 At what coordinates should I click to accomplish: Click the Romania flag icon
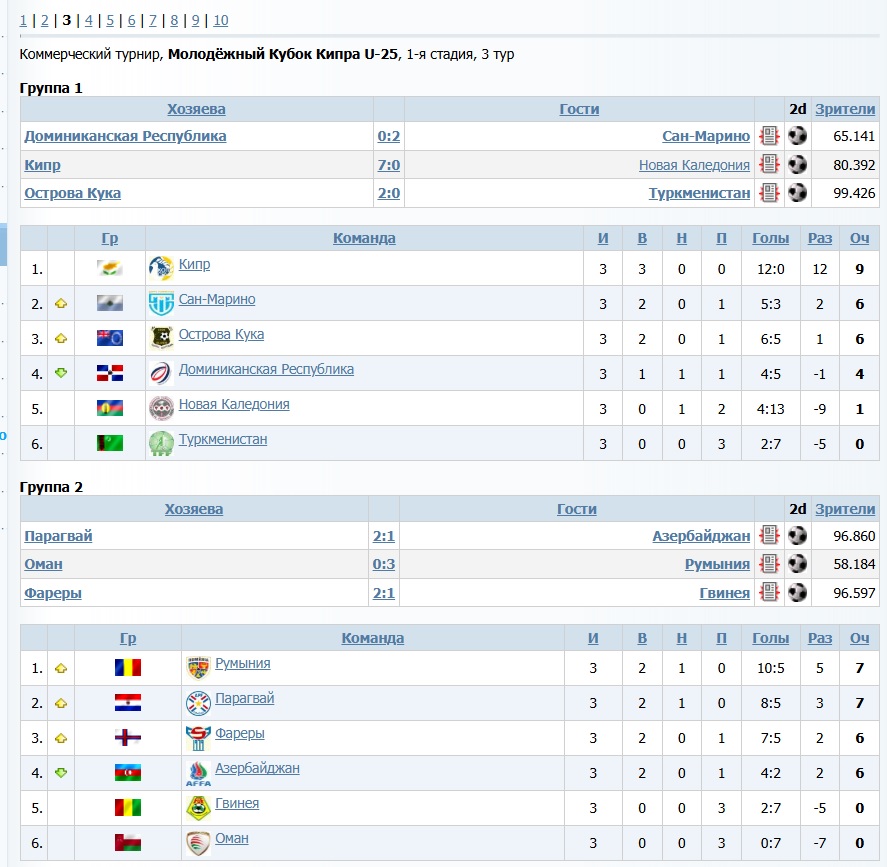coord(128,667)
